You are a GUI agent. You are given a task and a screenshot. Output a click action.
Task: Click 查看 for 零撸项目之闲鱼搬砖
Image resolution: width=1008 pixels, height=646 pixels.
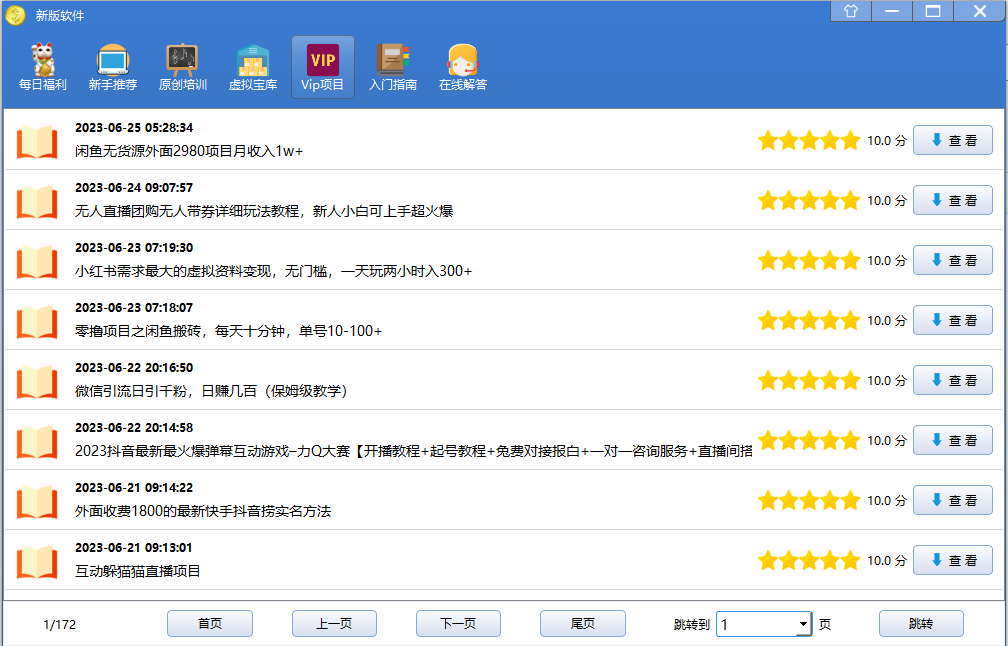point(953,320)
